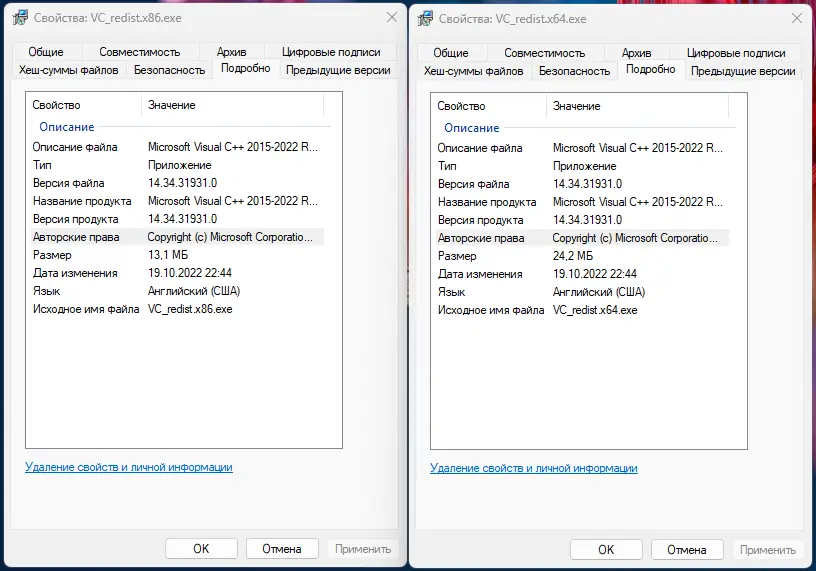The width and height of the screenshot is (816, 571).
Task: Open Цифровые подписи tab in x64 window
Action: click(x=736, y=53)
